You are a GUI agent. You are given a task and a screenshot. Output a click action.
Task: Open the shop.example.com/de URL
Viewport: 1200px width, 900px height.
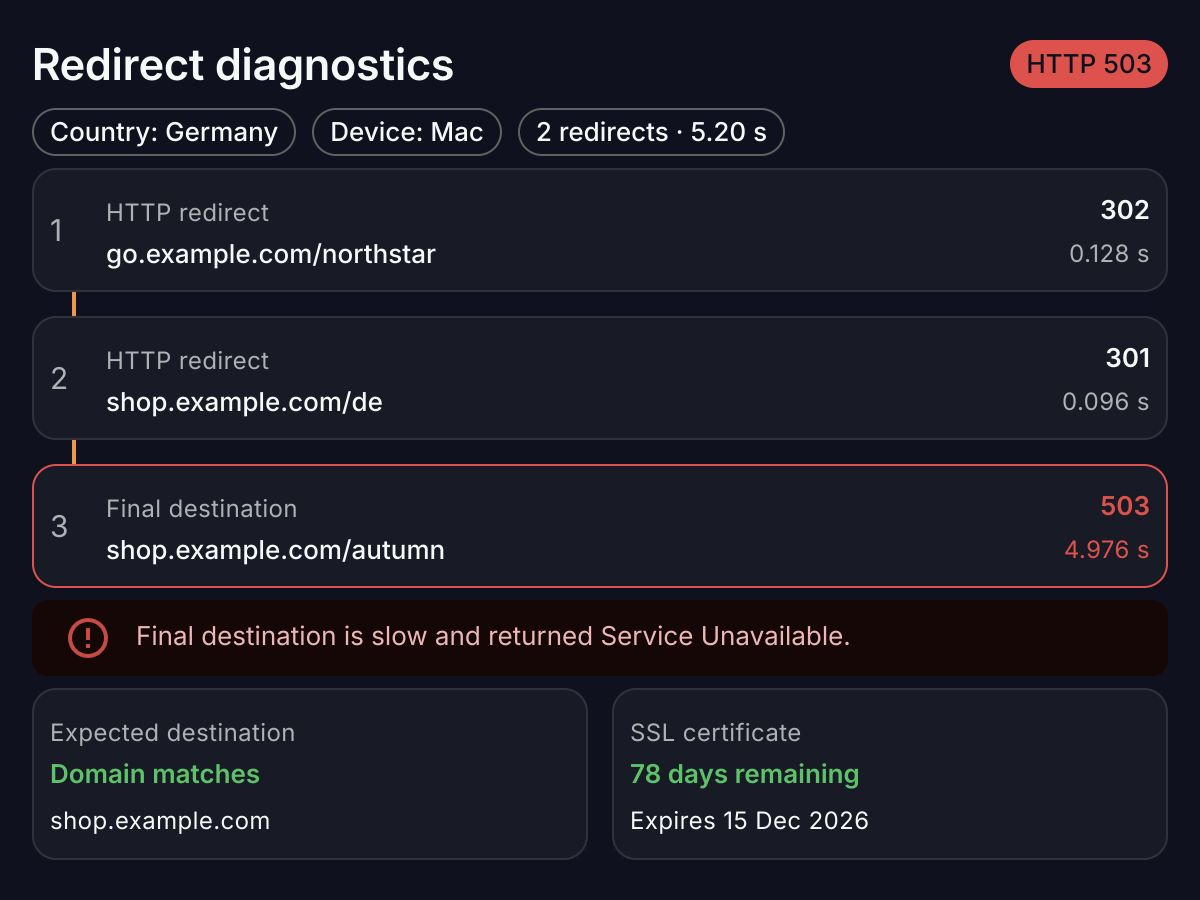pos(244,402)
